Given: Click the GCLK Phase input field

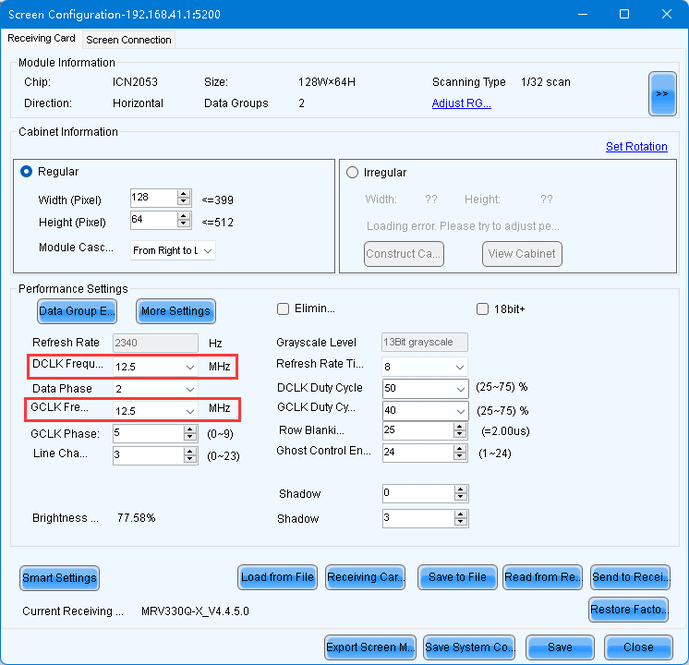Looking at the screenshot, I should [x=149, y=433].
